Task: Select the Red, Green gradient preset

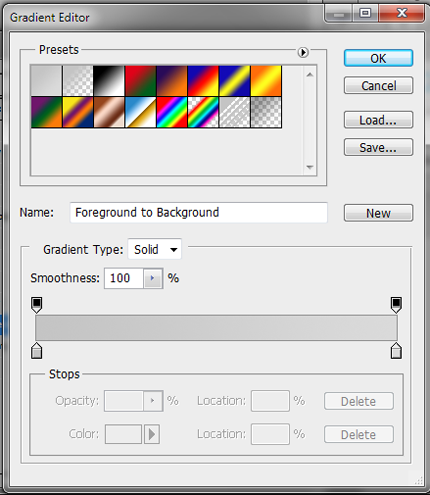Action: pyautogui.click(x=140, y=81)
